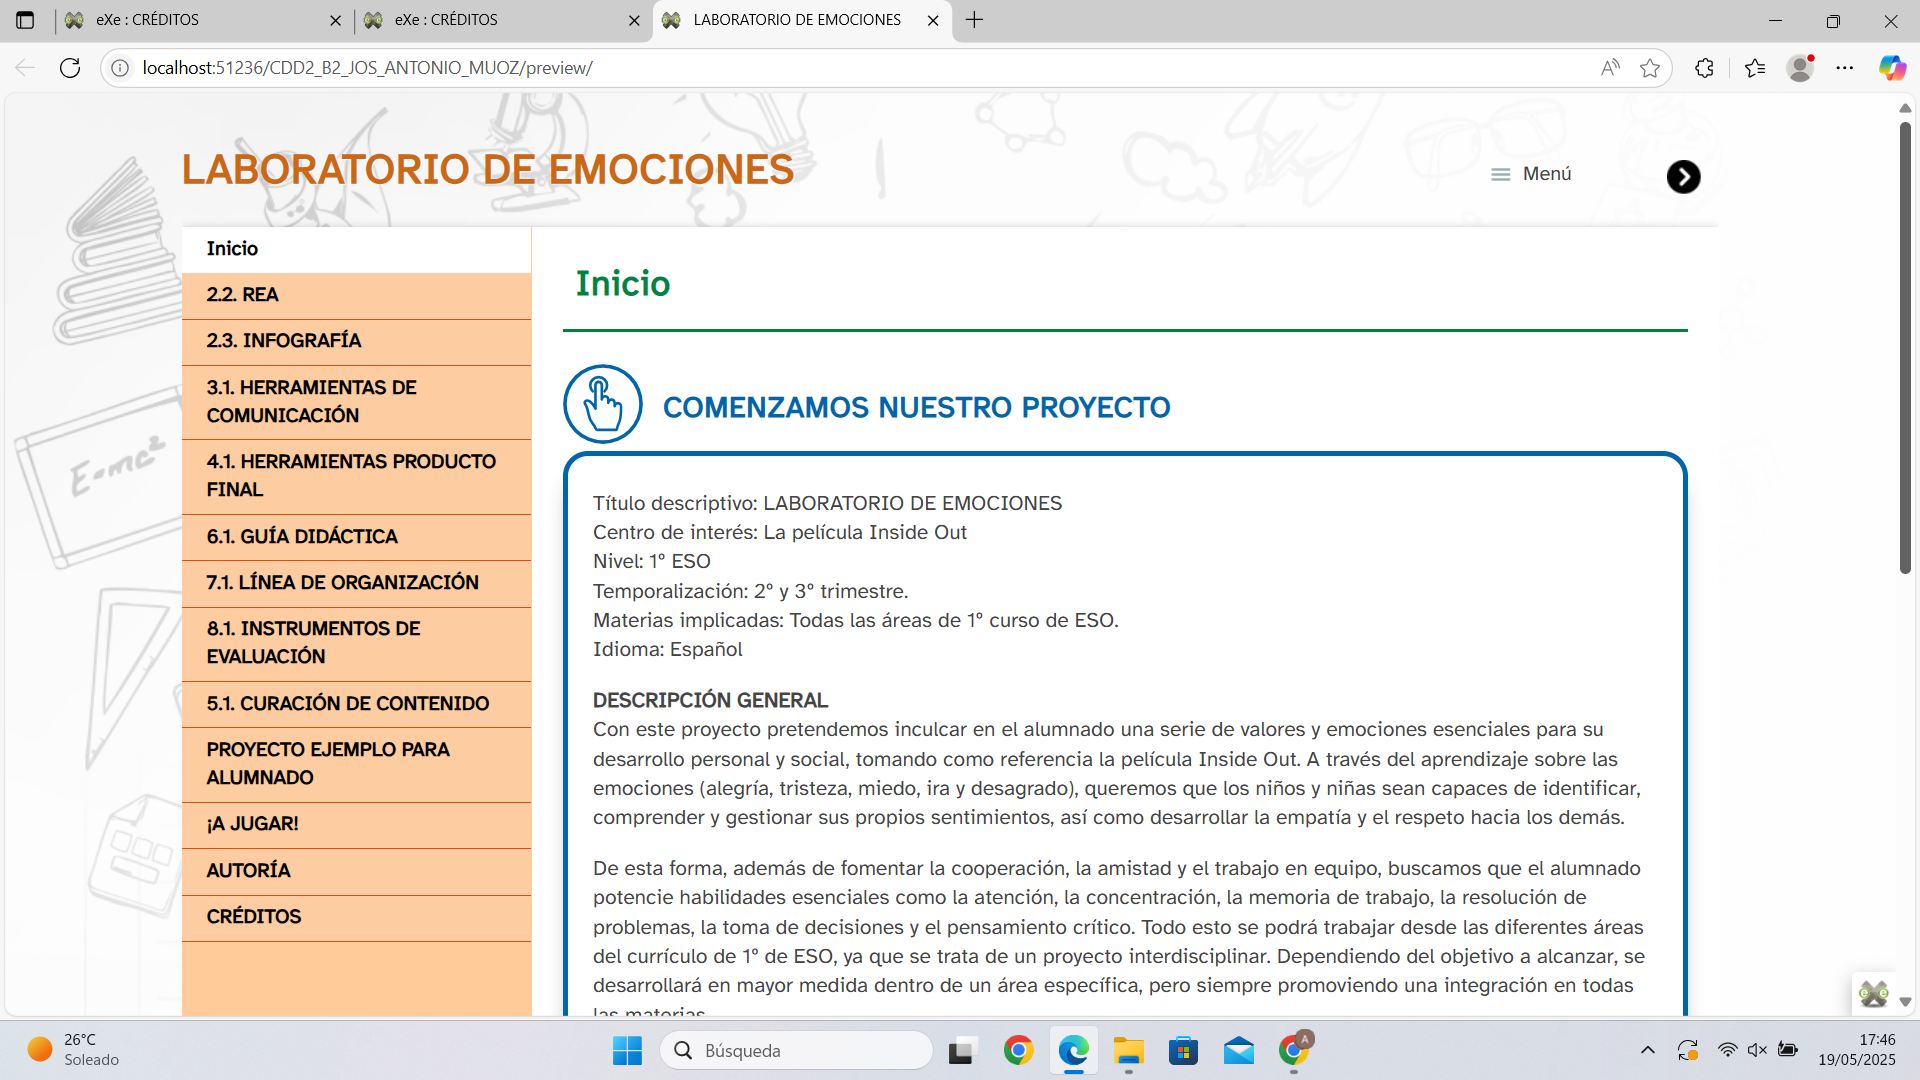Add page to favorites star icon

(1650, 68)
